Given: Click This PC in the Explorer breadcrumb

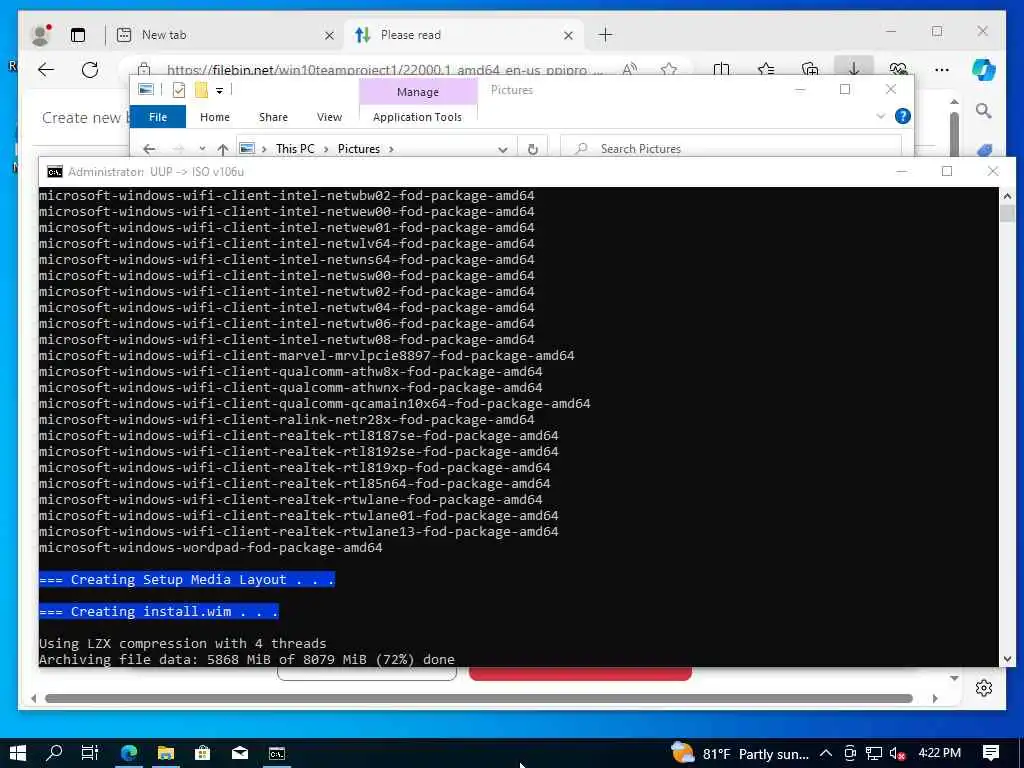Looking at the screenshot, I should [x=295, y=149].
